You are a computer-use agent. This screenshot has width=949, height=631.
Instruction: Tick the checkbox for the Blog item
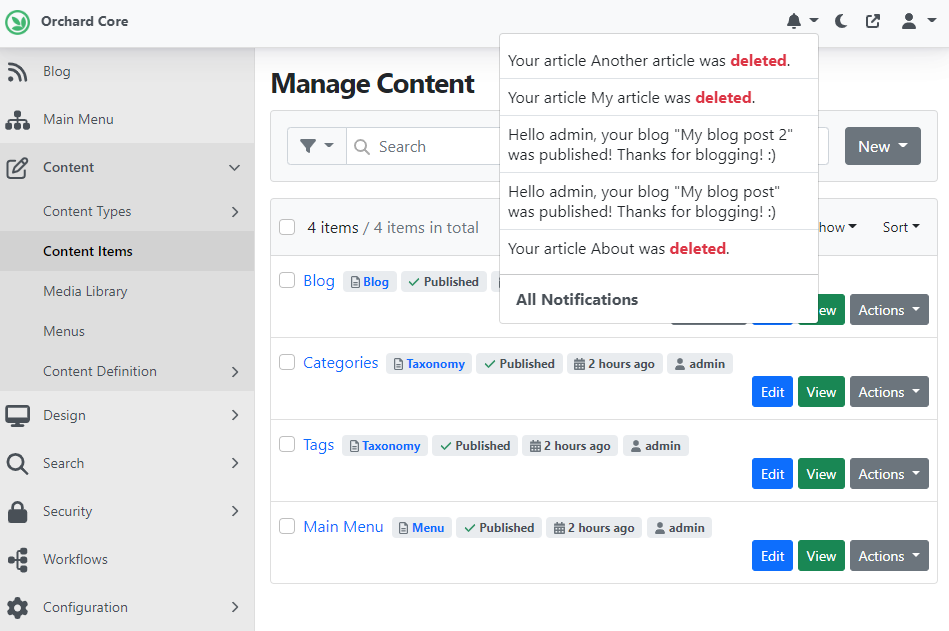[x=287, y=281]
